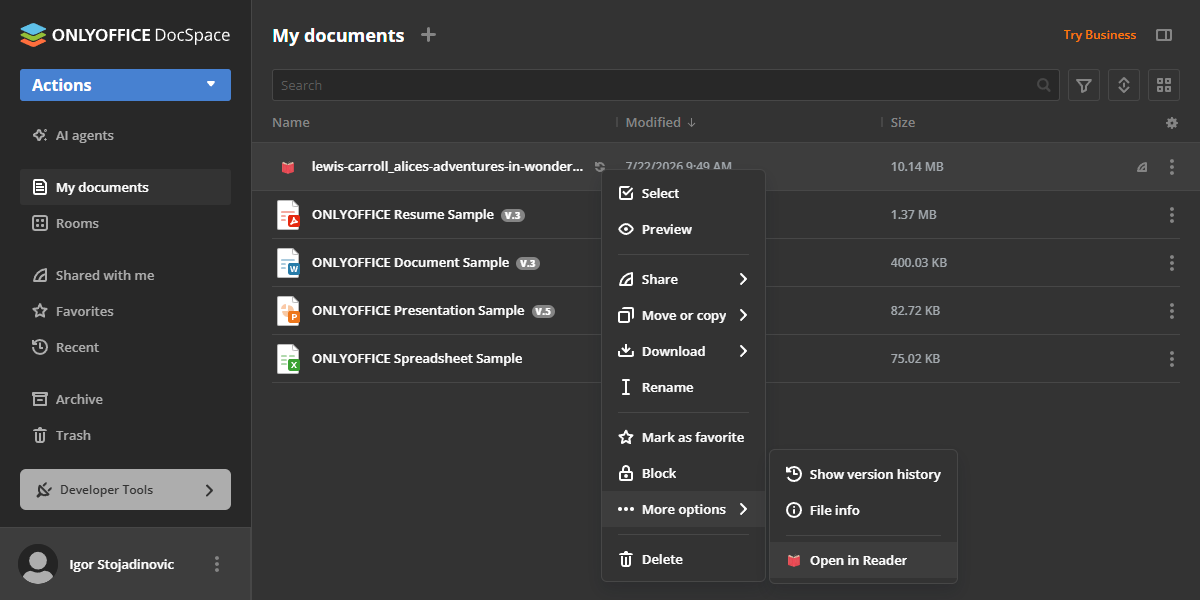The image size is (1200, 600).
Task: Open kebab menu for Spreadsheet Sample row
Action: pyautogui.click(x=1172, y=359)
